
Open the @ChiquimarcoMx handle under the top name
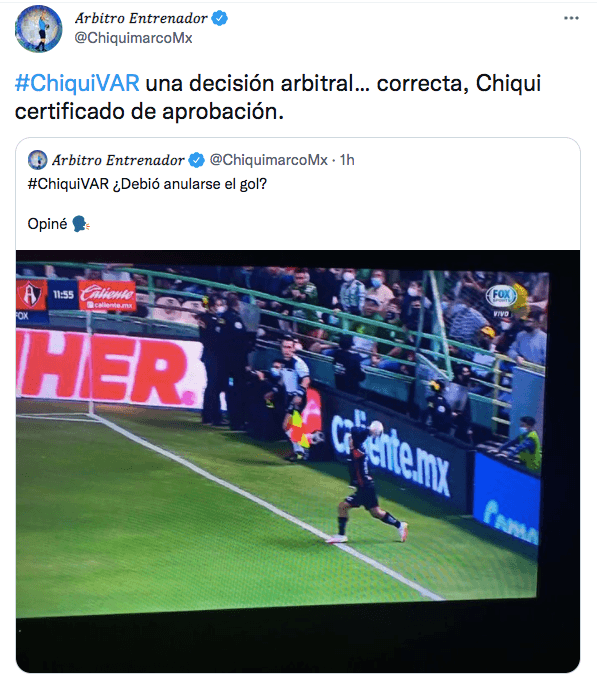[x=133, y=38]
